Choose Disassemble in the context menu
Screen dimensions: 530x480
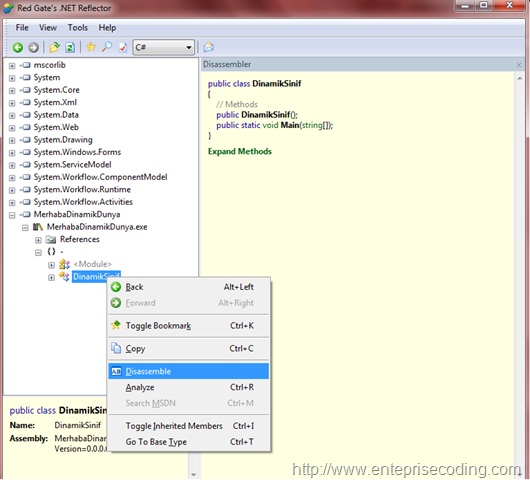pos(189,371)
